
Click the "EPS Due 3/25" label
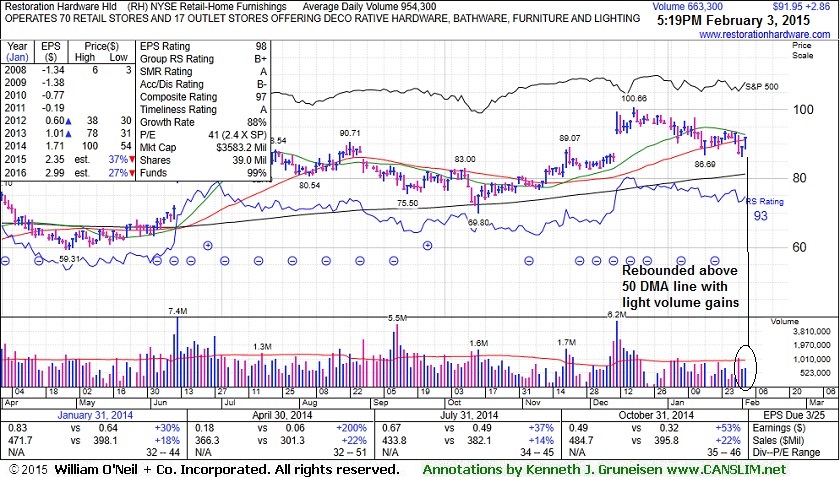(x=794, y=415)
